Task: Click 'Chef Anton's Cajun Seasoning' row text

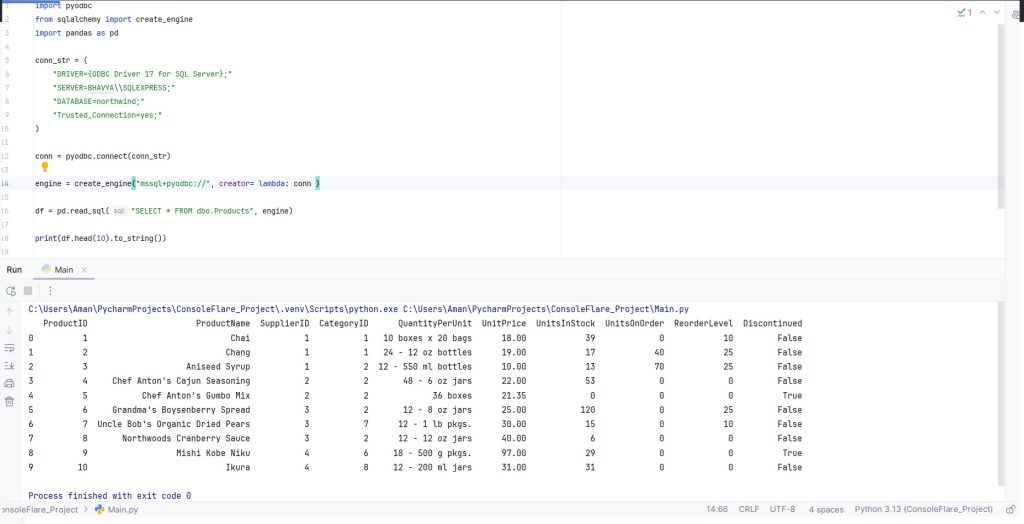Action: pos(181,381)
